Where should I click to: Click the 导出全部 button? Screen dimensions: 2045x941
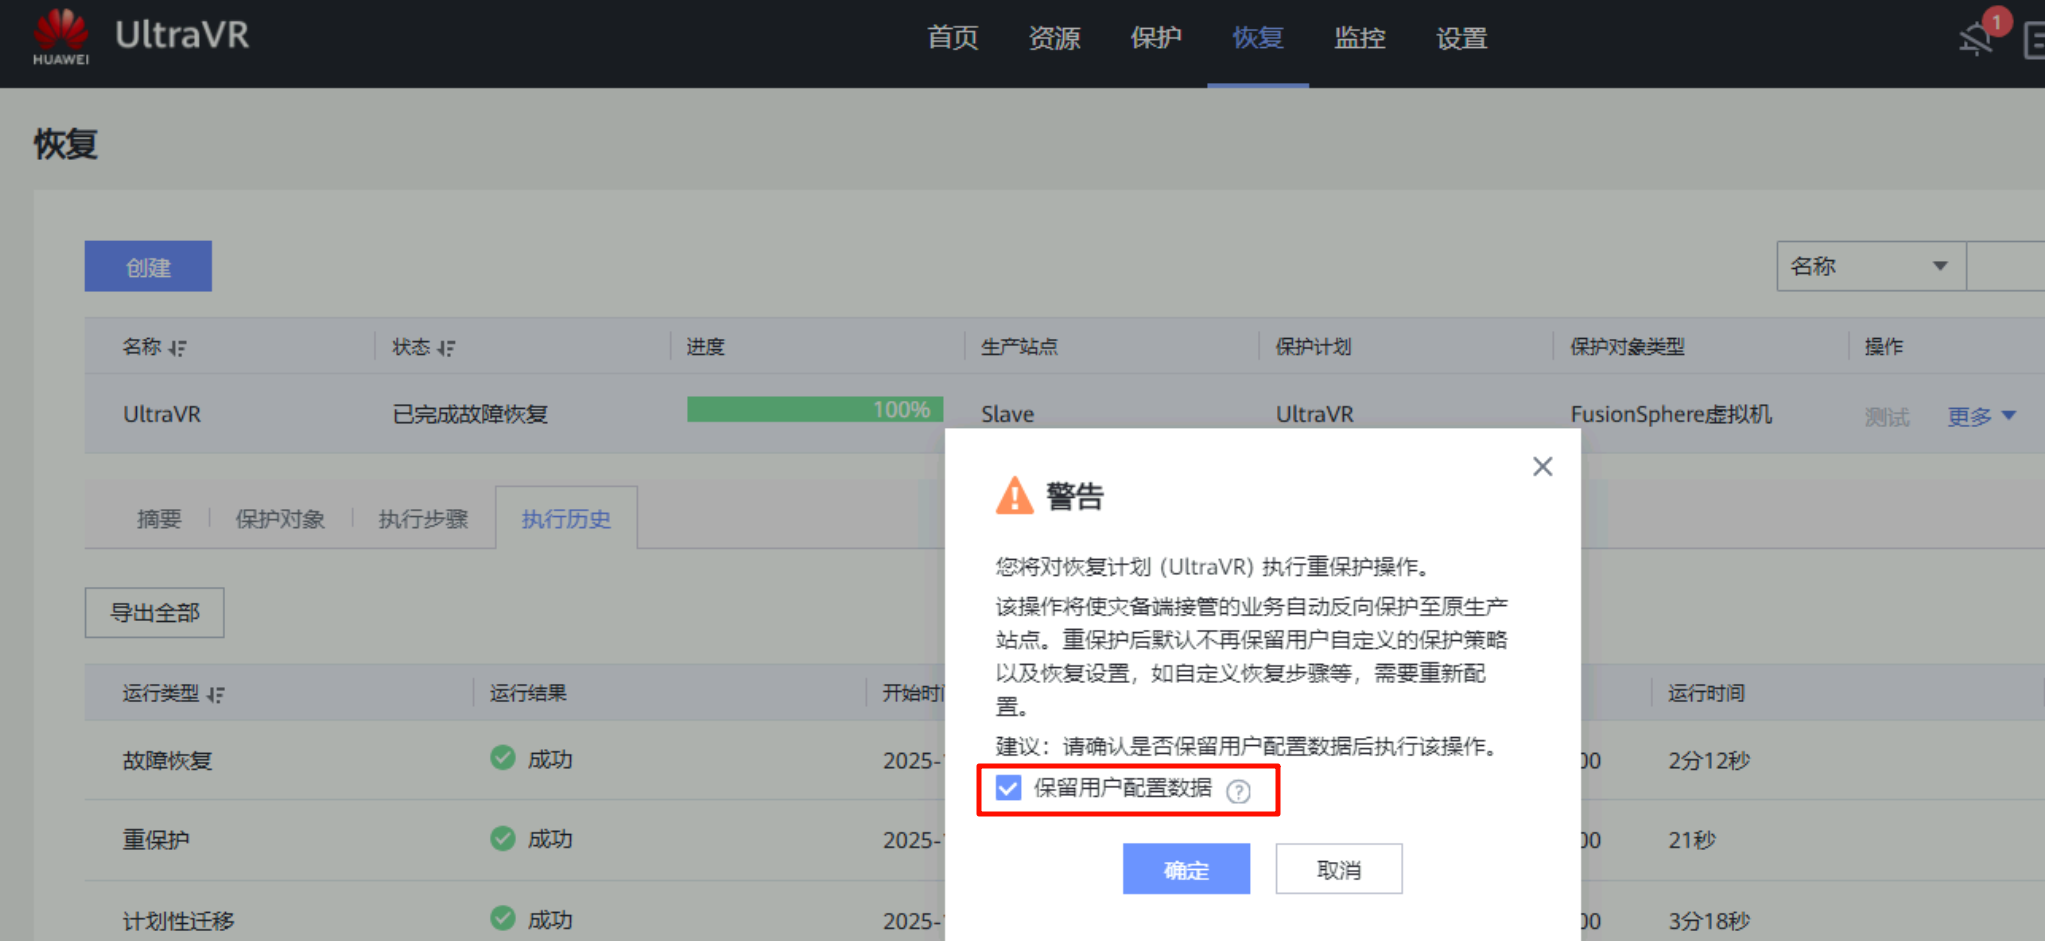click(154, 613)
